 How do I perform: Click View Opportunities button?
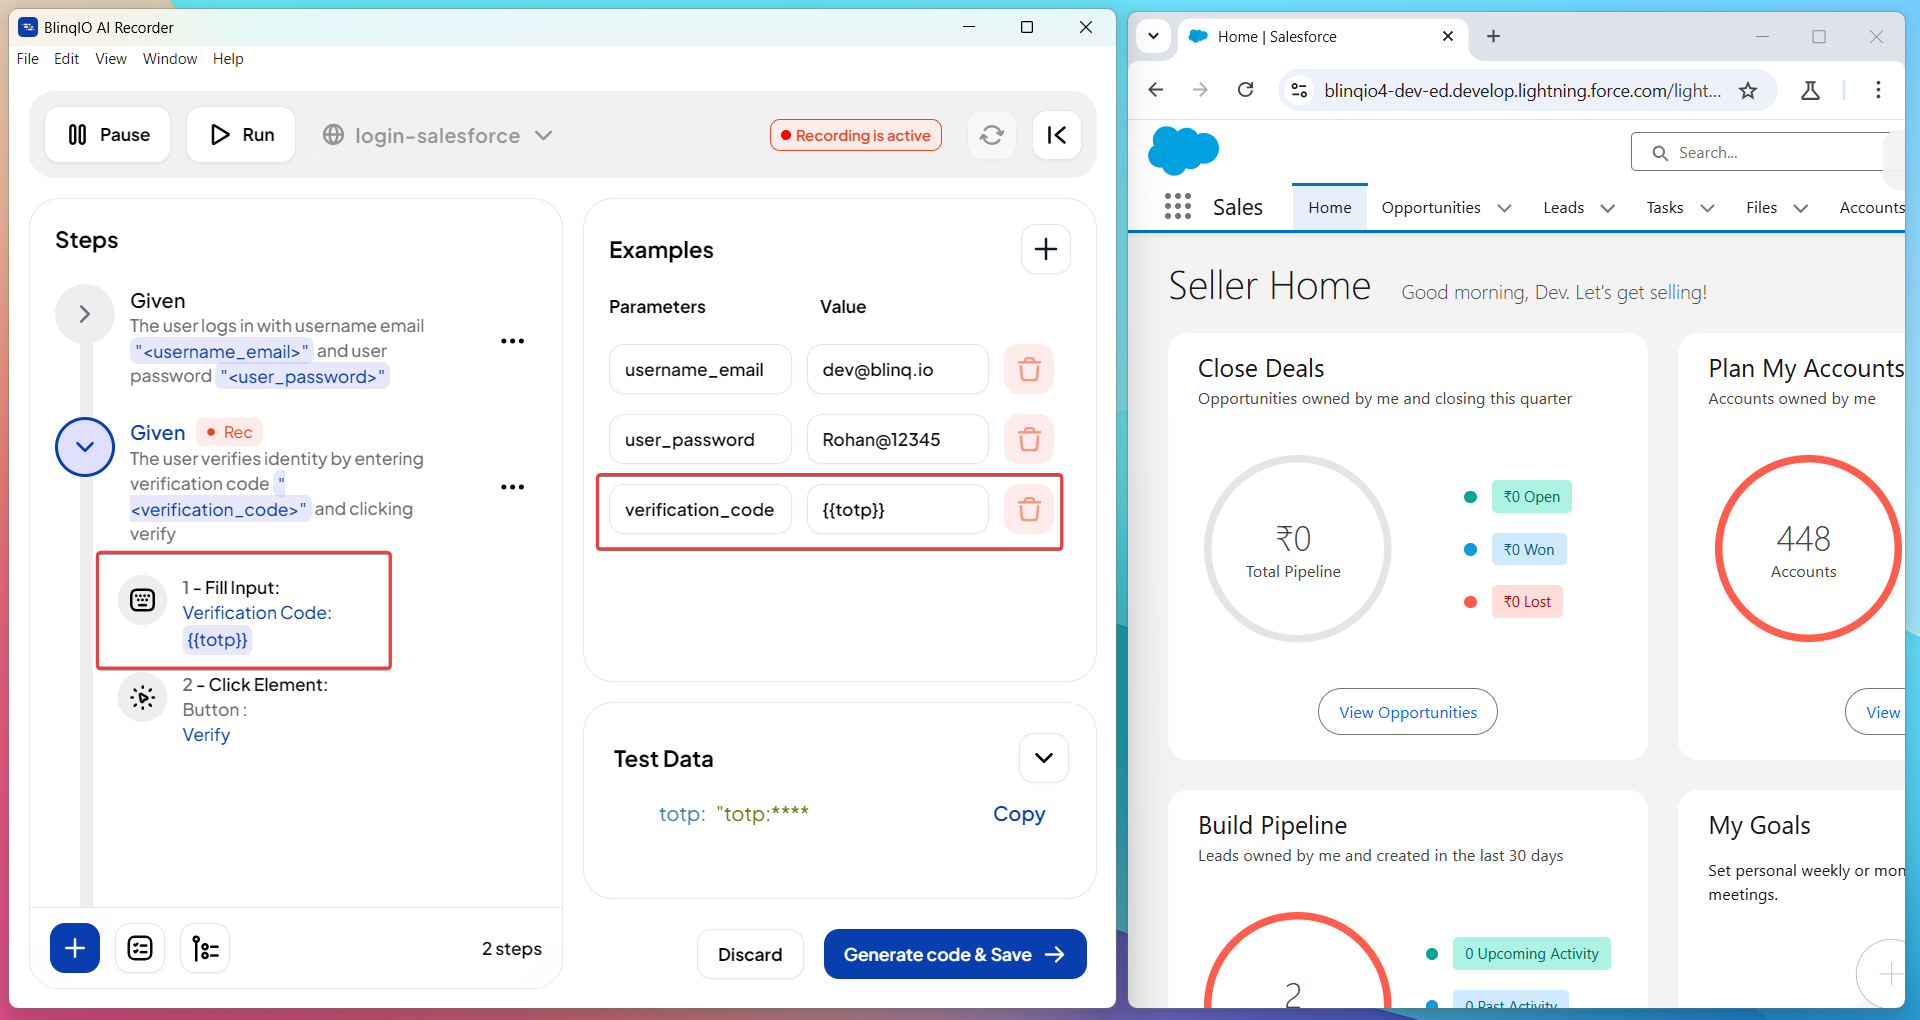[x=1407, y=712]
